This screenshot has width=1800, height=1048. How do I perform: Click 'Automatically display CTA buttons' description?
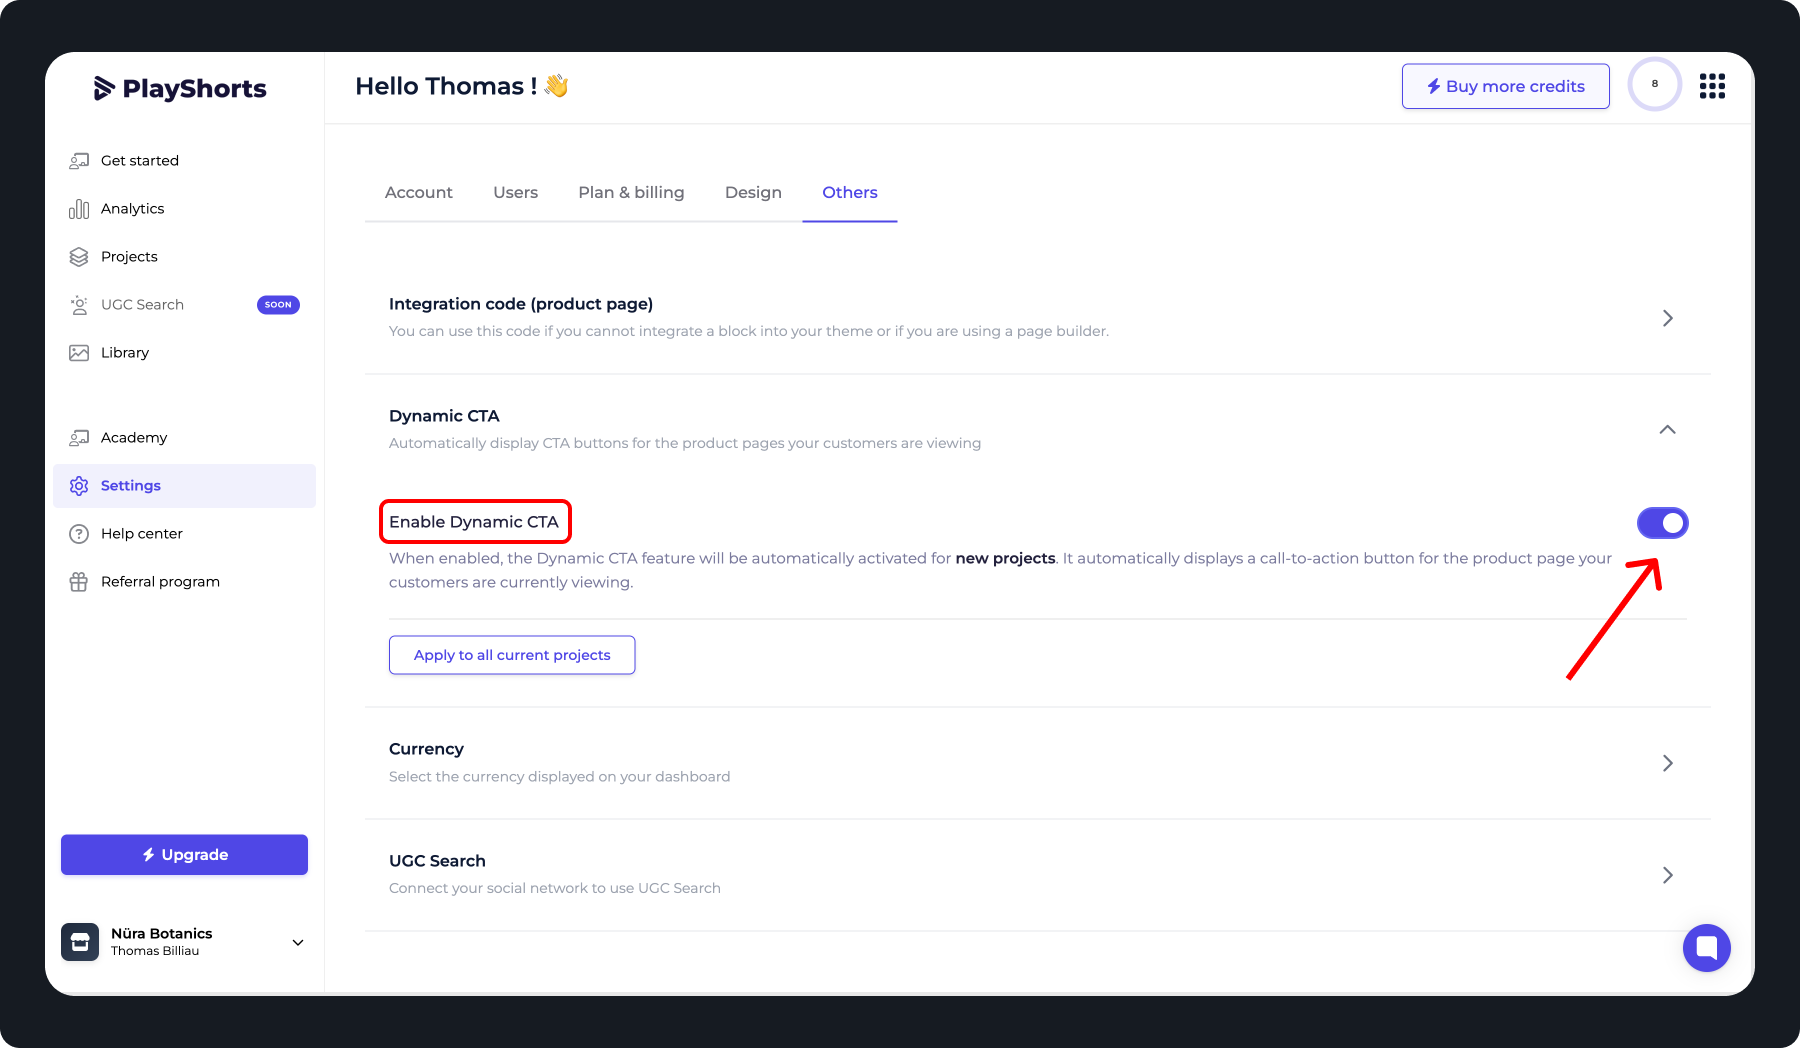tap(685, 443)
